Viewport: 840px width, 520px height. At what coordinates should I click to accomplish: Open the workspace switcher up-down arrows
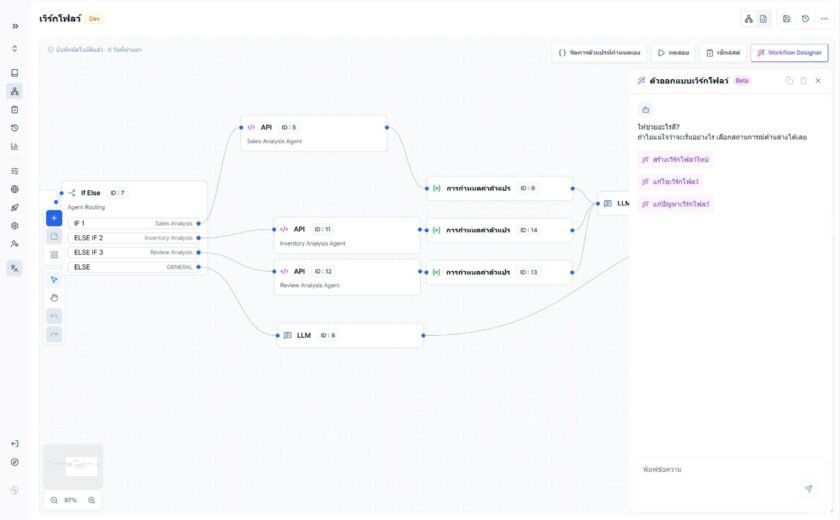pyautogui.click(x=14, y=48)
